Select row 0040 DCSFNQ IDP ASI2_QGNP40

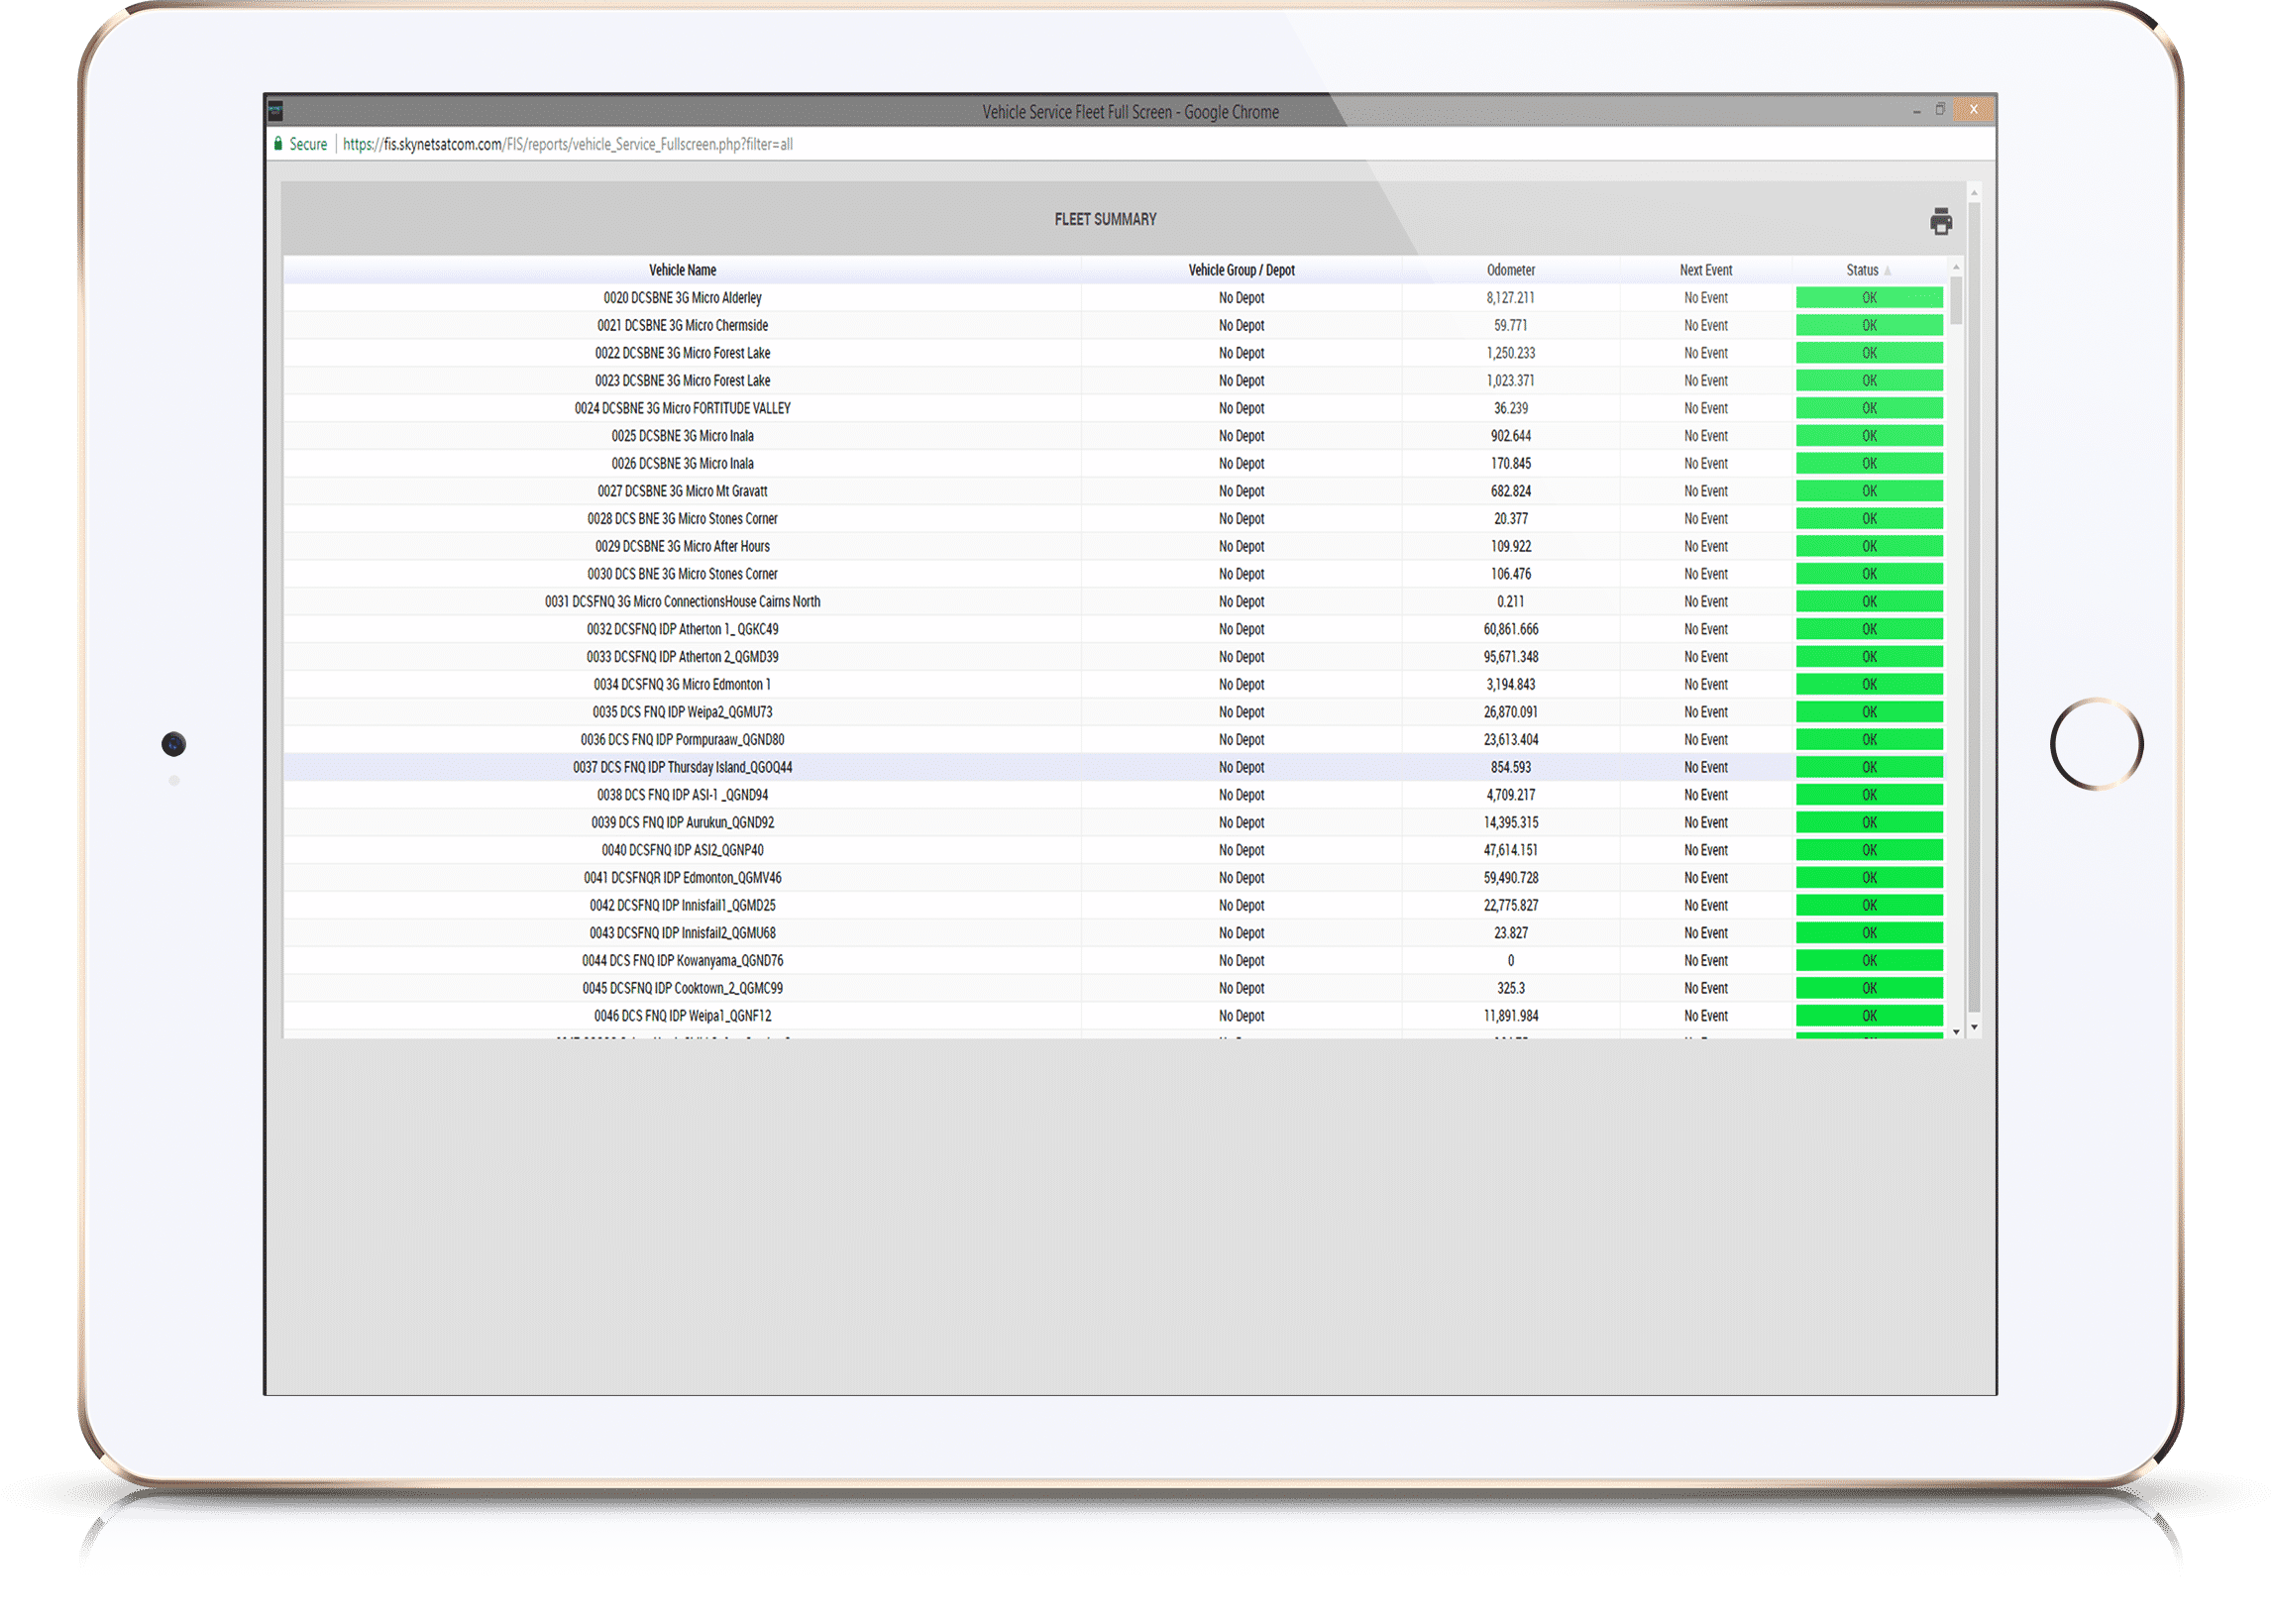[x=1114, y=850]
